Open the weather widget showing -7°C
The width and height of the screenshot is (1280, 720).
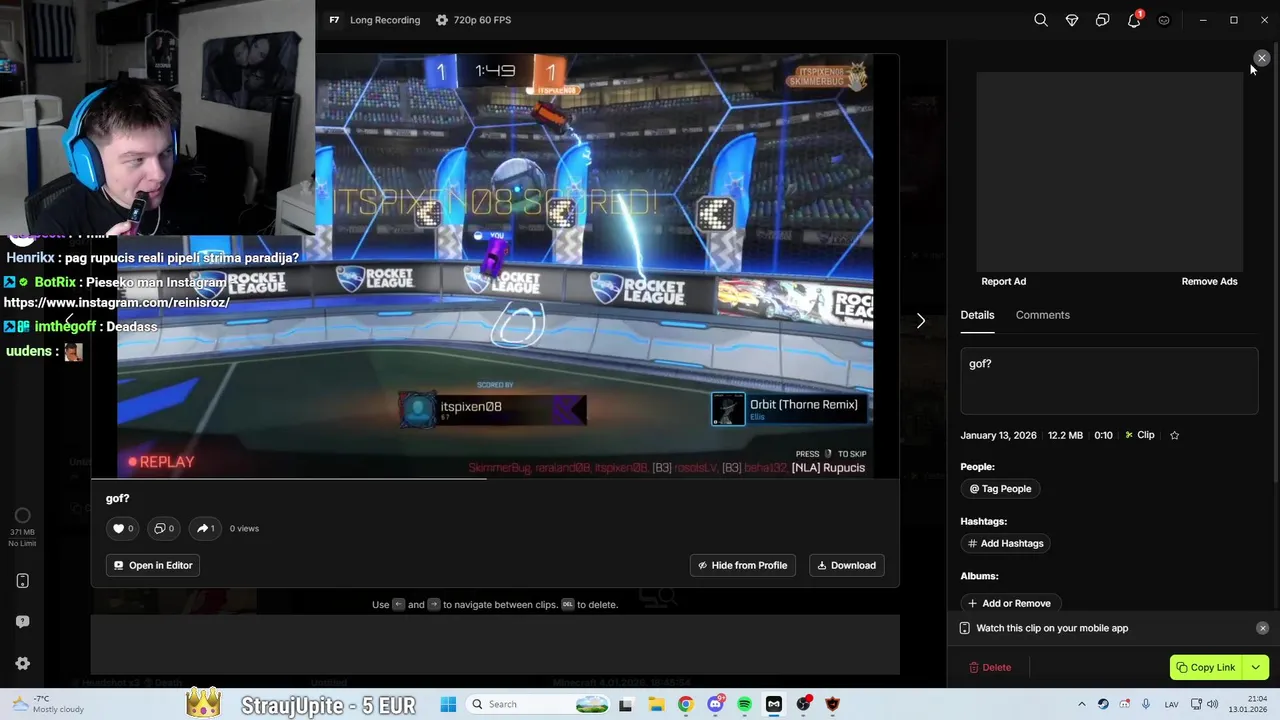[46, 704]
